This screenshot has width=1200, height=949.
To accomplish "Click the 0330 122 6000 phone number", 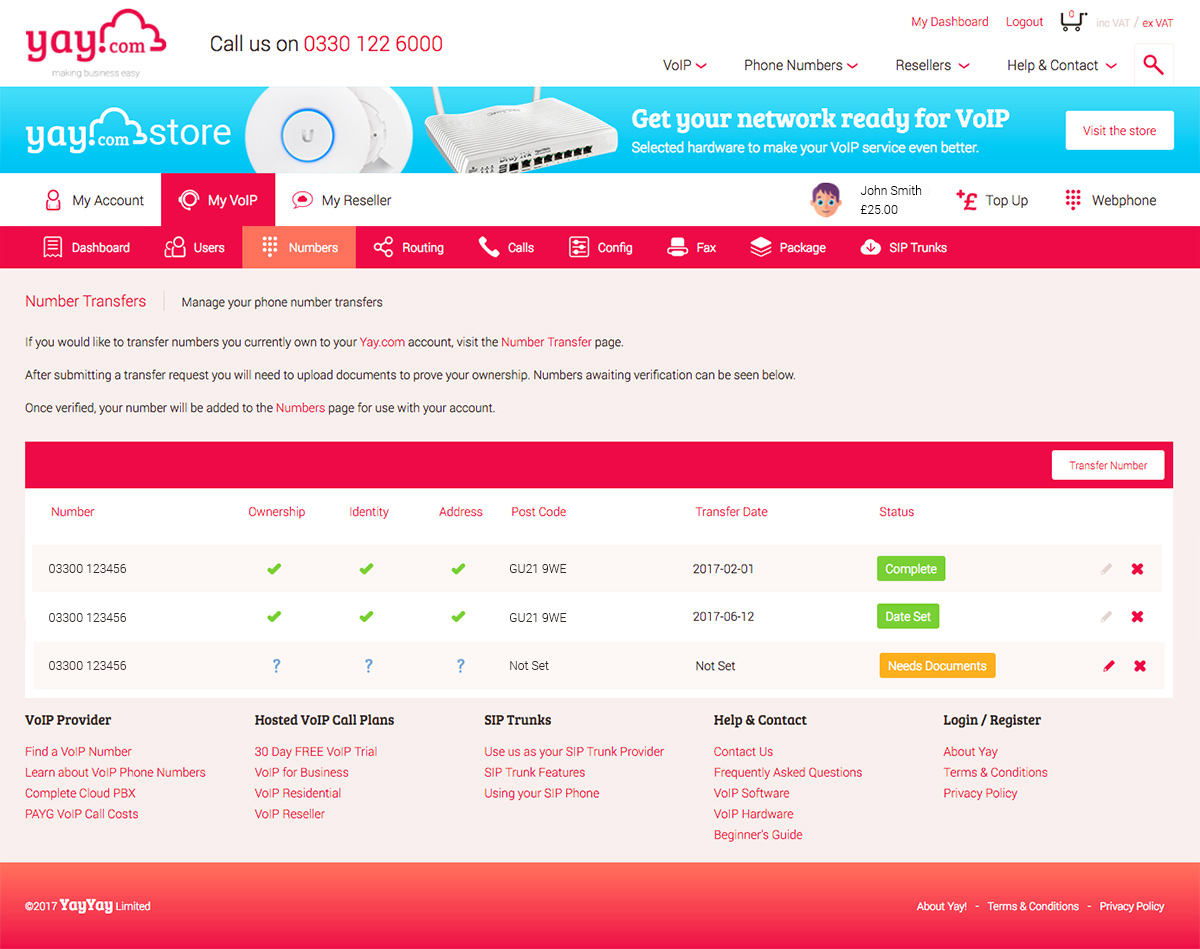I will pos(373,44).
